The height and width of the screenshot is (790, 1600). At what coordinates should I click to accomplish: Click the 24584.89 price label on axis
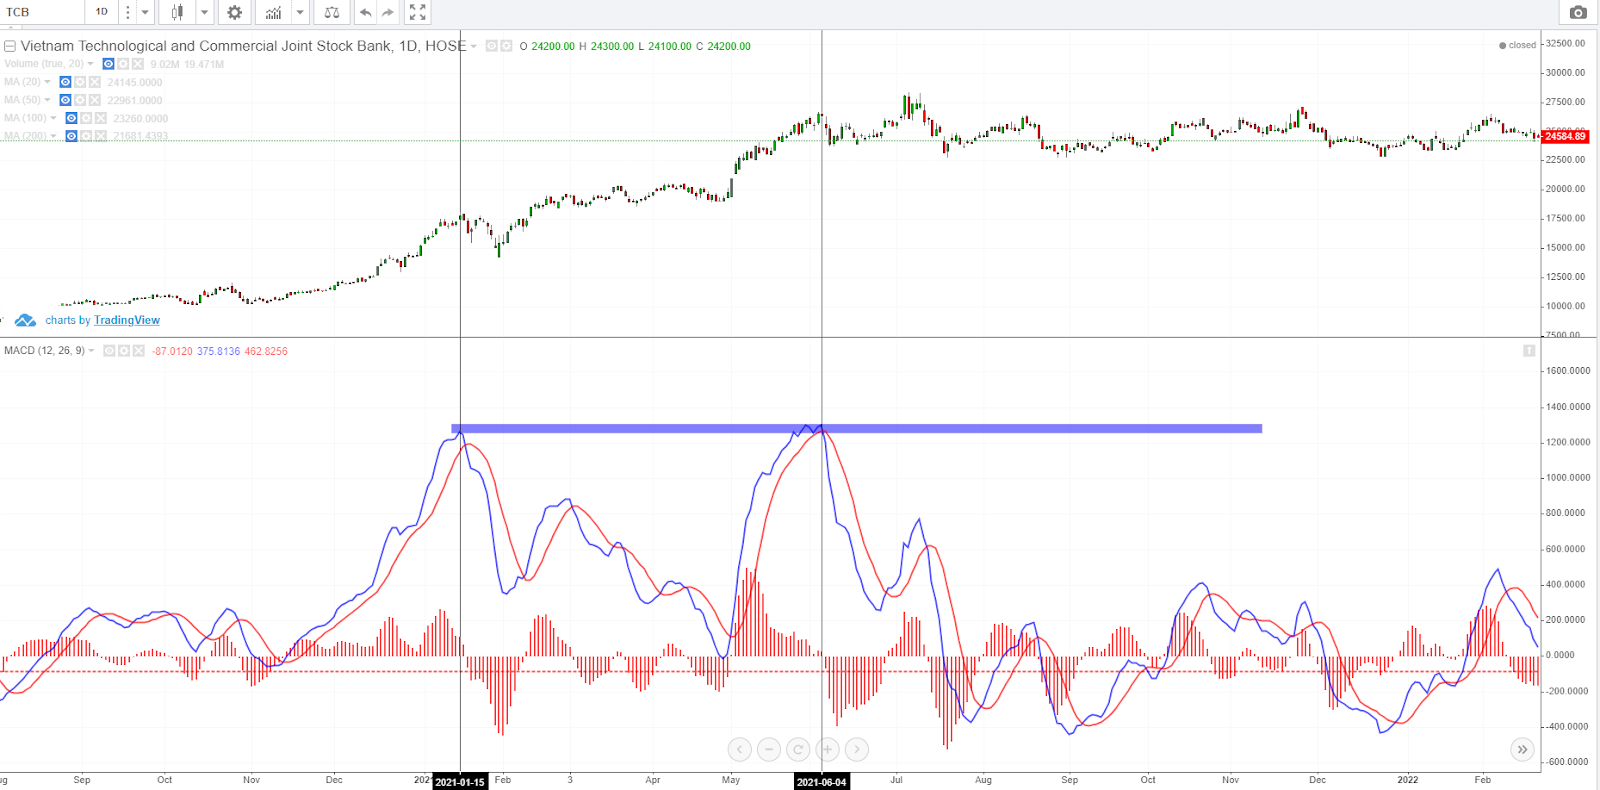point(1565,136)
